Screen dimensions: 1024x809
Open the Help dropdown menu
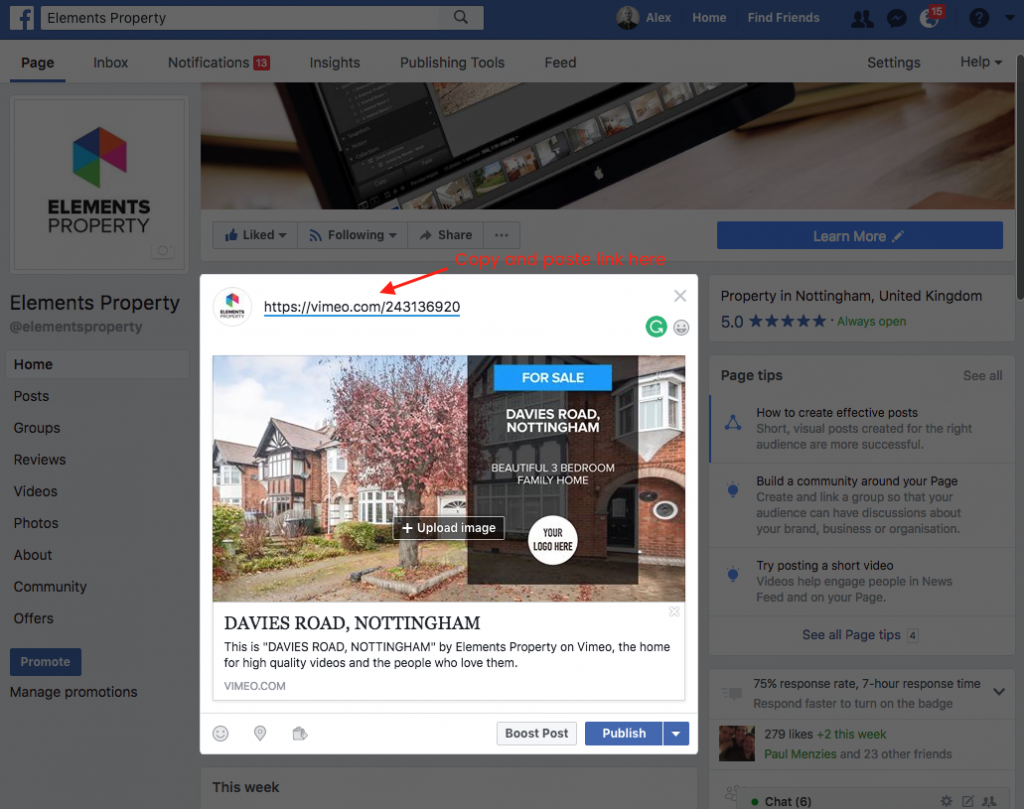tap(980, 62)
